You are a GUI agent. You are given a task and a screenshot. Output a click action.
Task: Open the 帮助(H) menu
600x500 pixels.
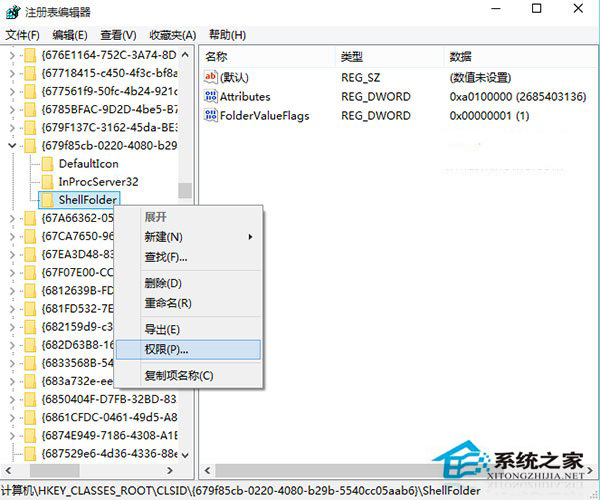coord(227,35)
